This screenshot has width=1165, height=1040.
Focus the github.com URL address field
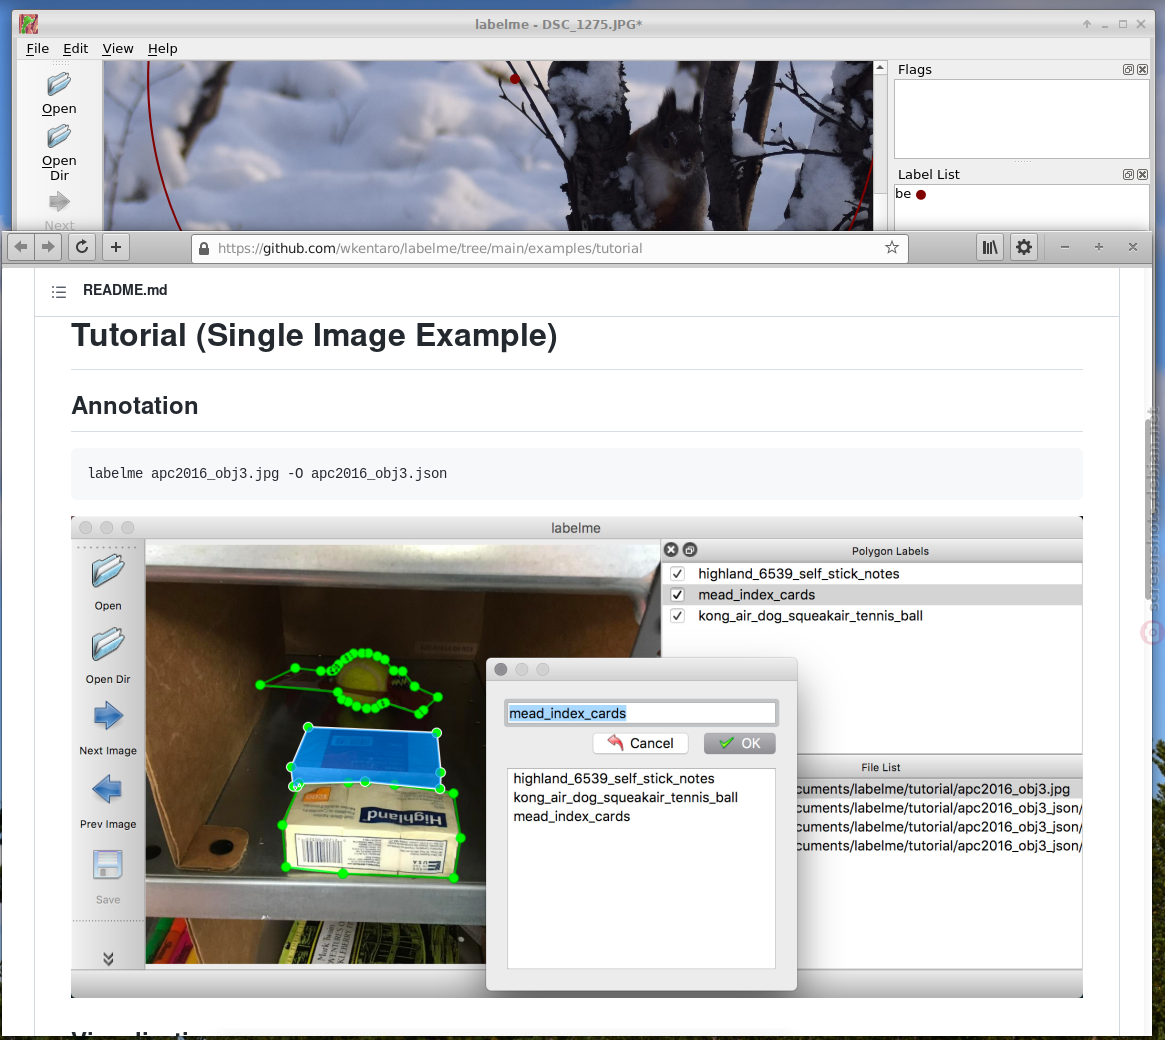[x=550, y=248]
